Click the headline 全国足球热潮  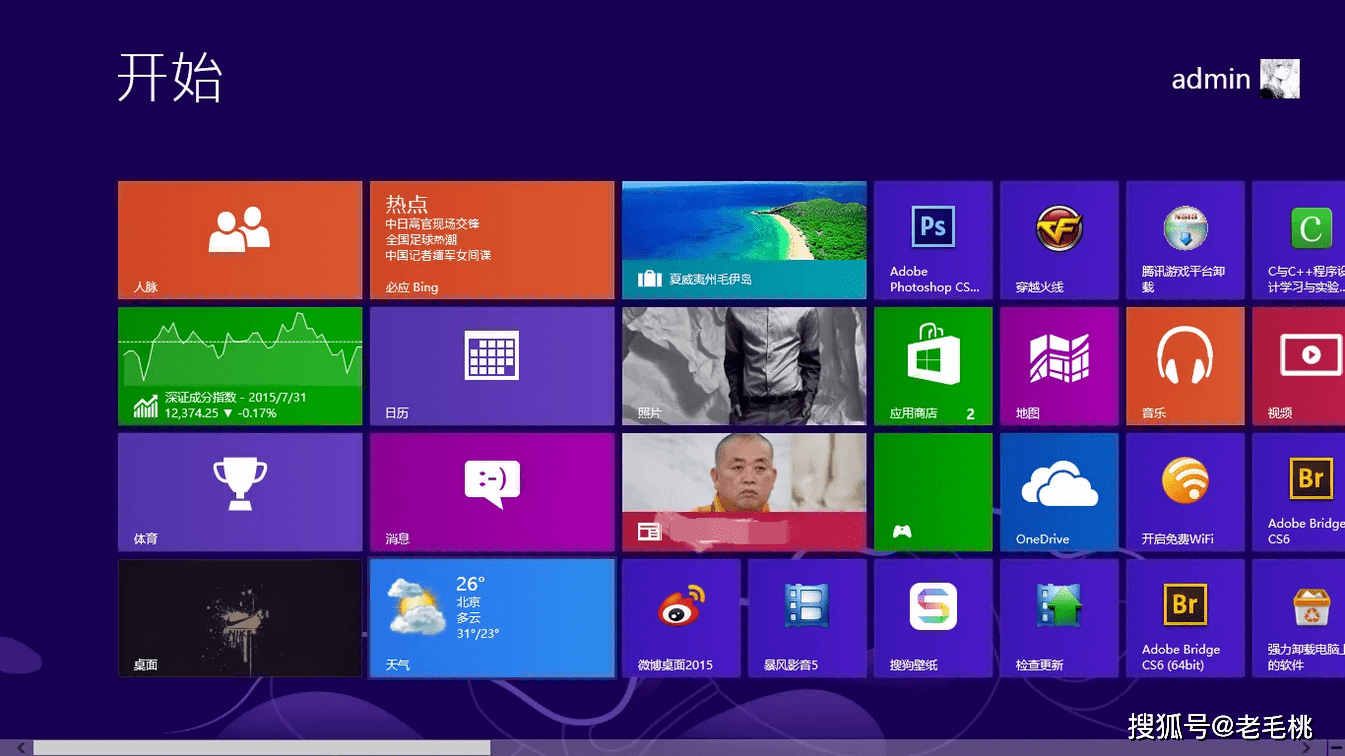click(x=421, y=240)
